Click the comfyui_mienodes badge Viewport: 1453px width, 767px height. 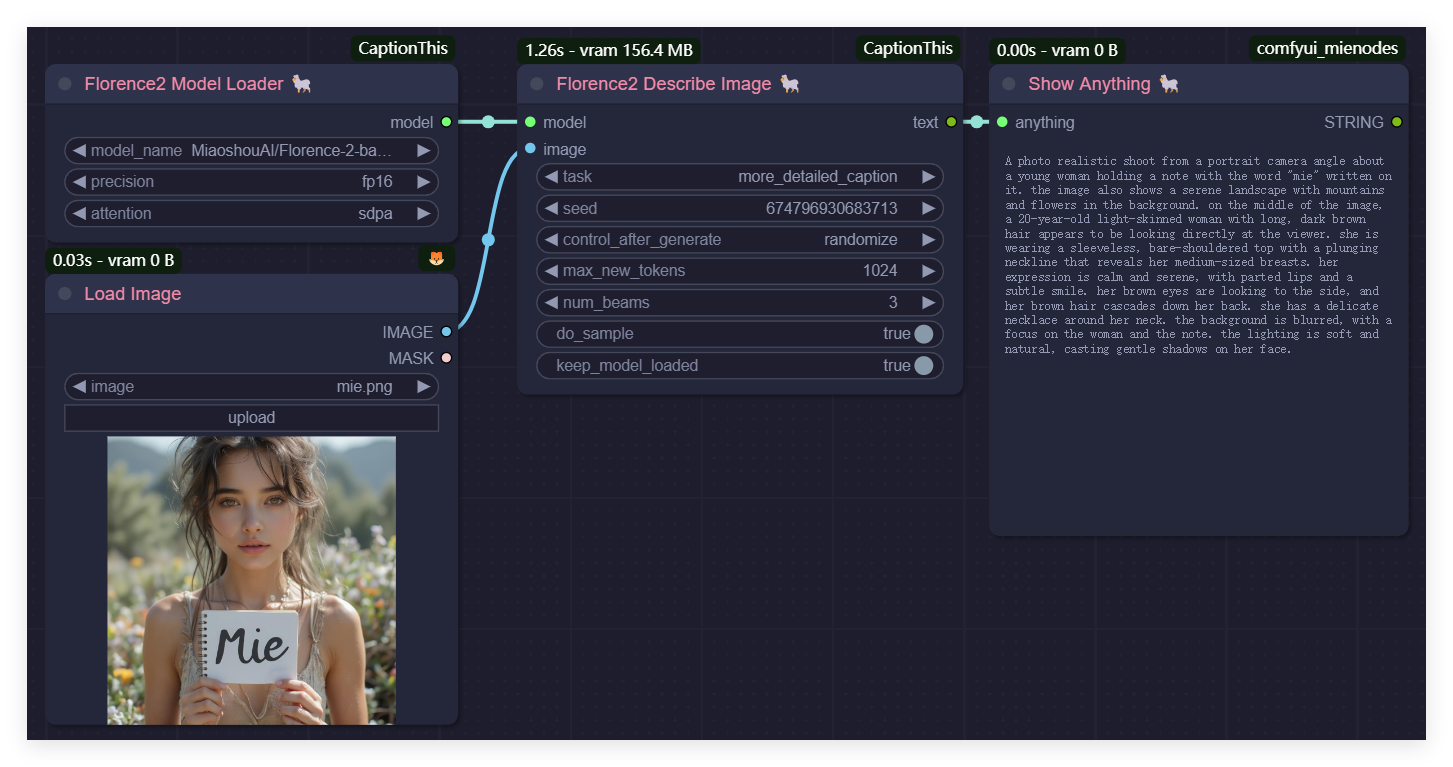click(x=1327, y=48)
